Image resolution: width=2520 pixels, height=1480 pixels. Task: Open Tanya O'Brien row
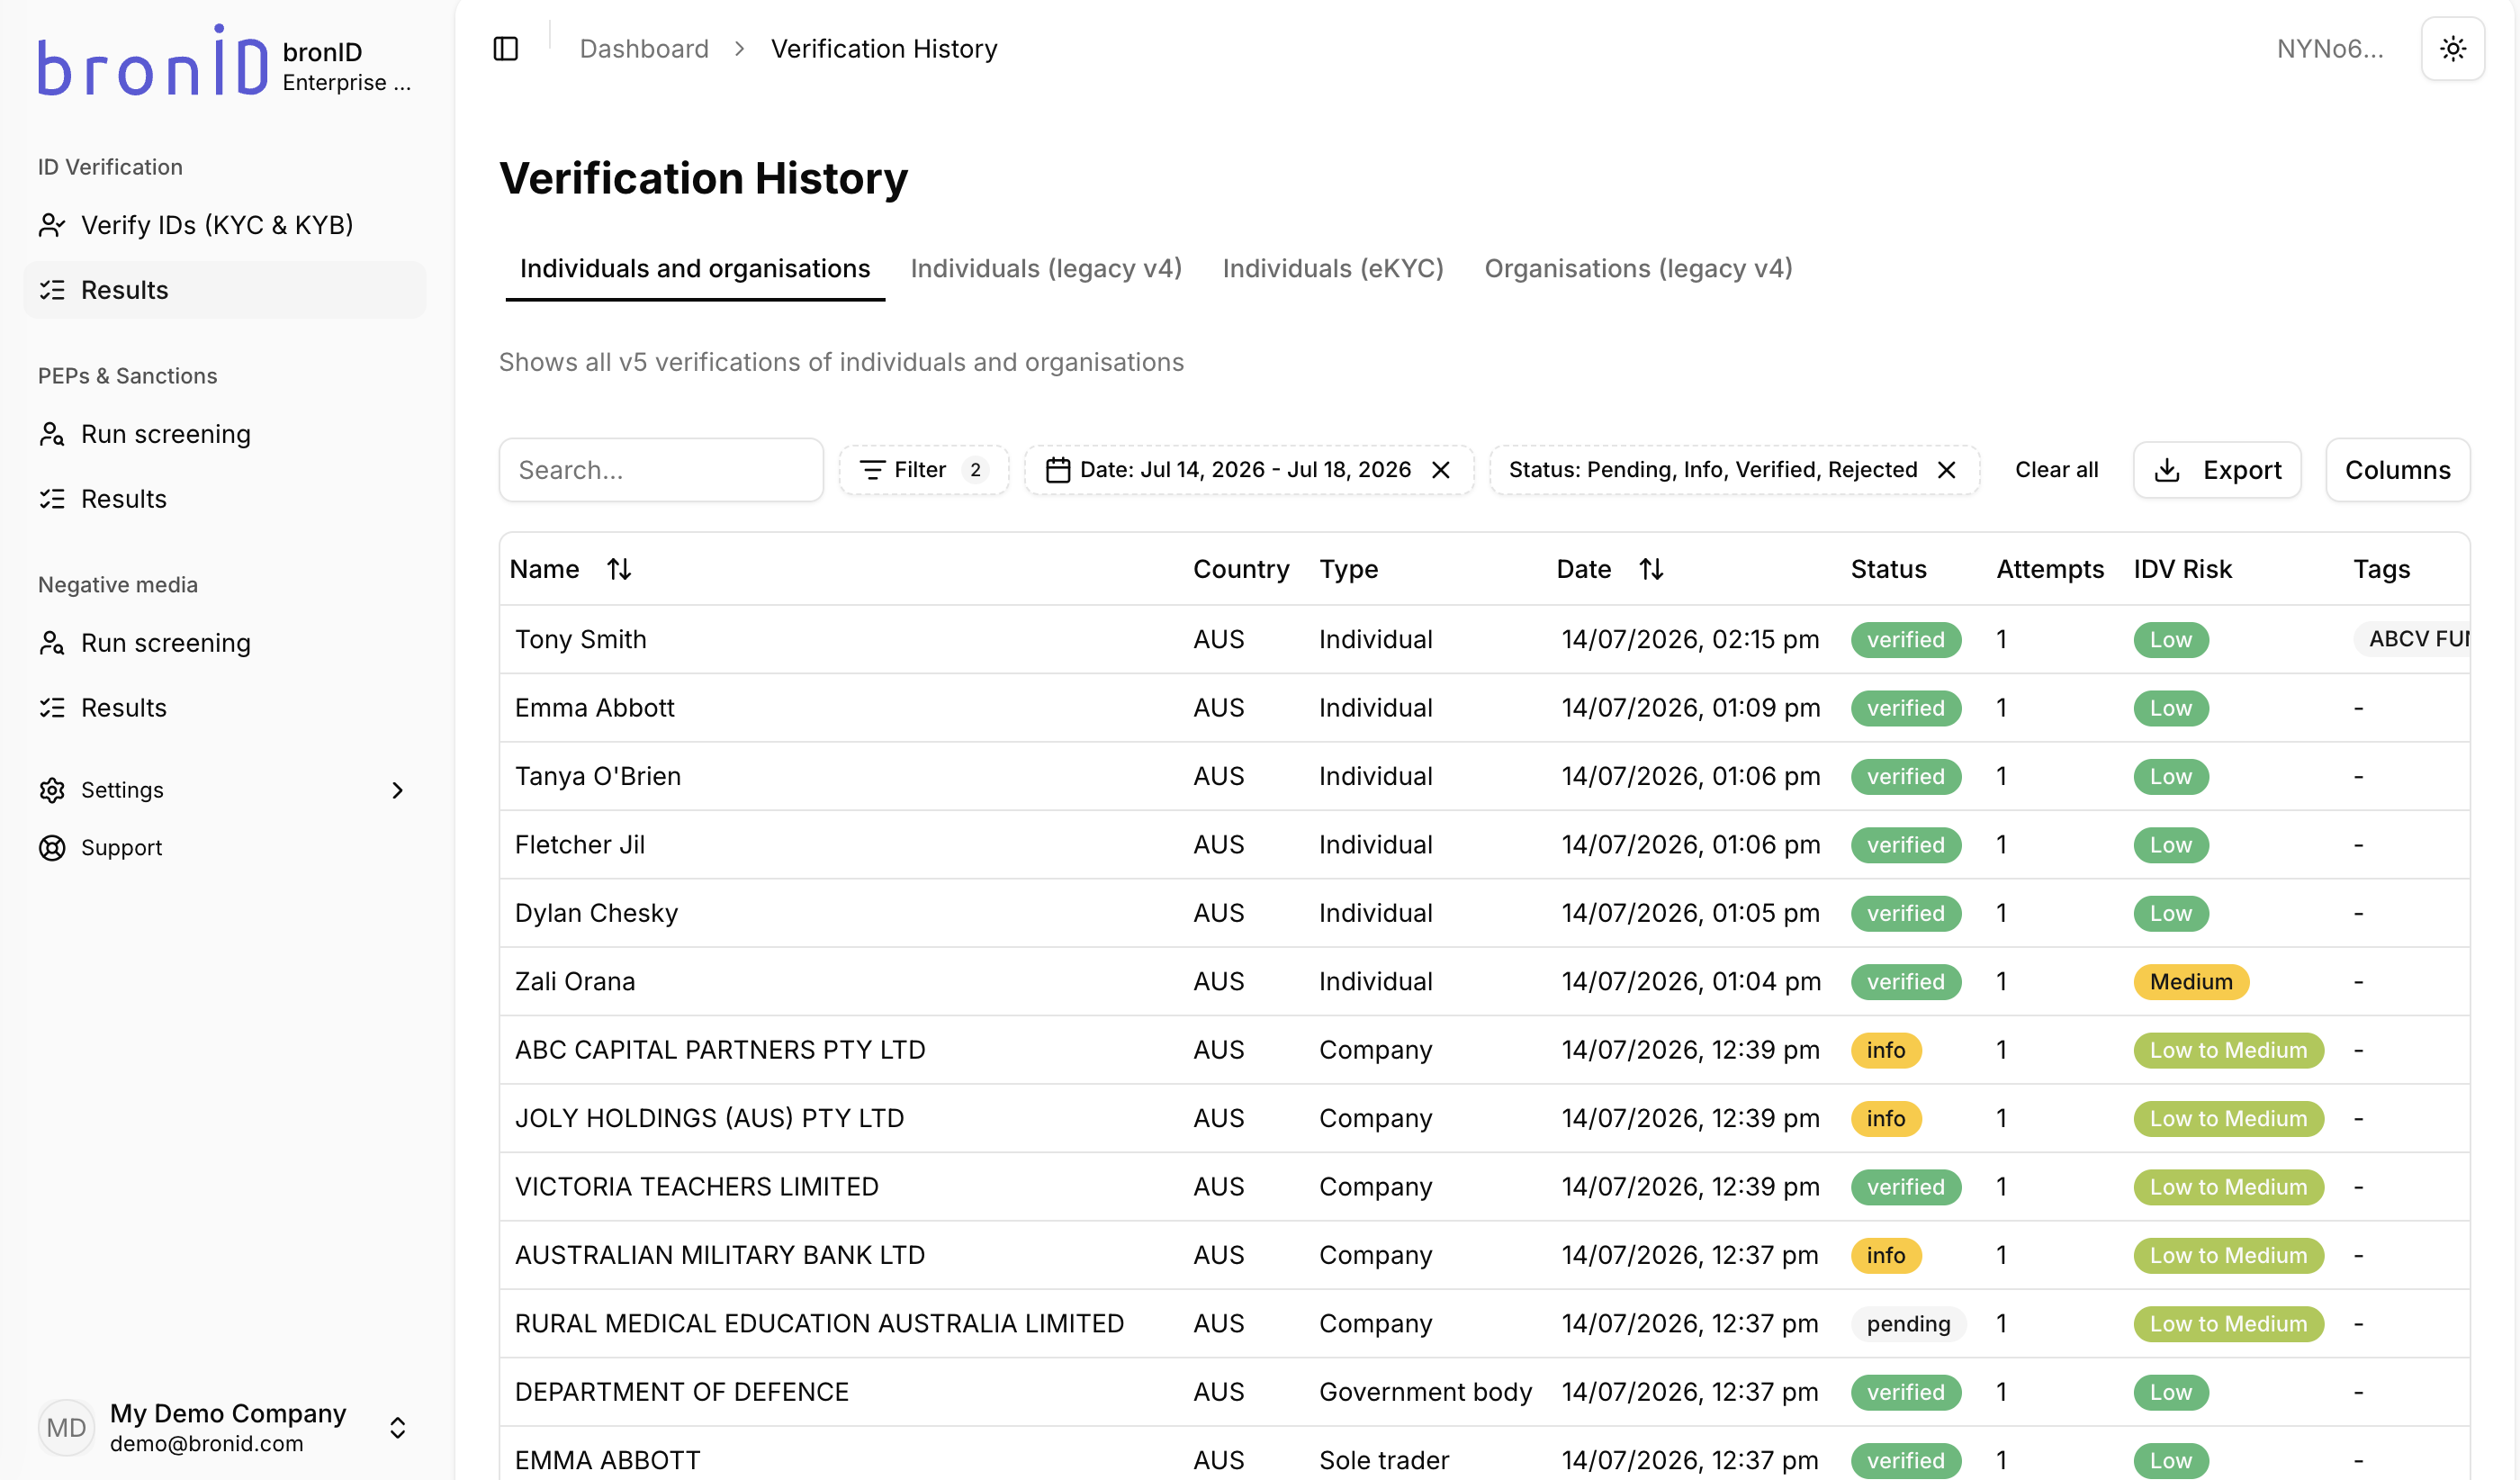[1484, 776]
